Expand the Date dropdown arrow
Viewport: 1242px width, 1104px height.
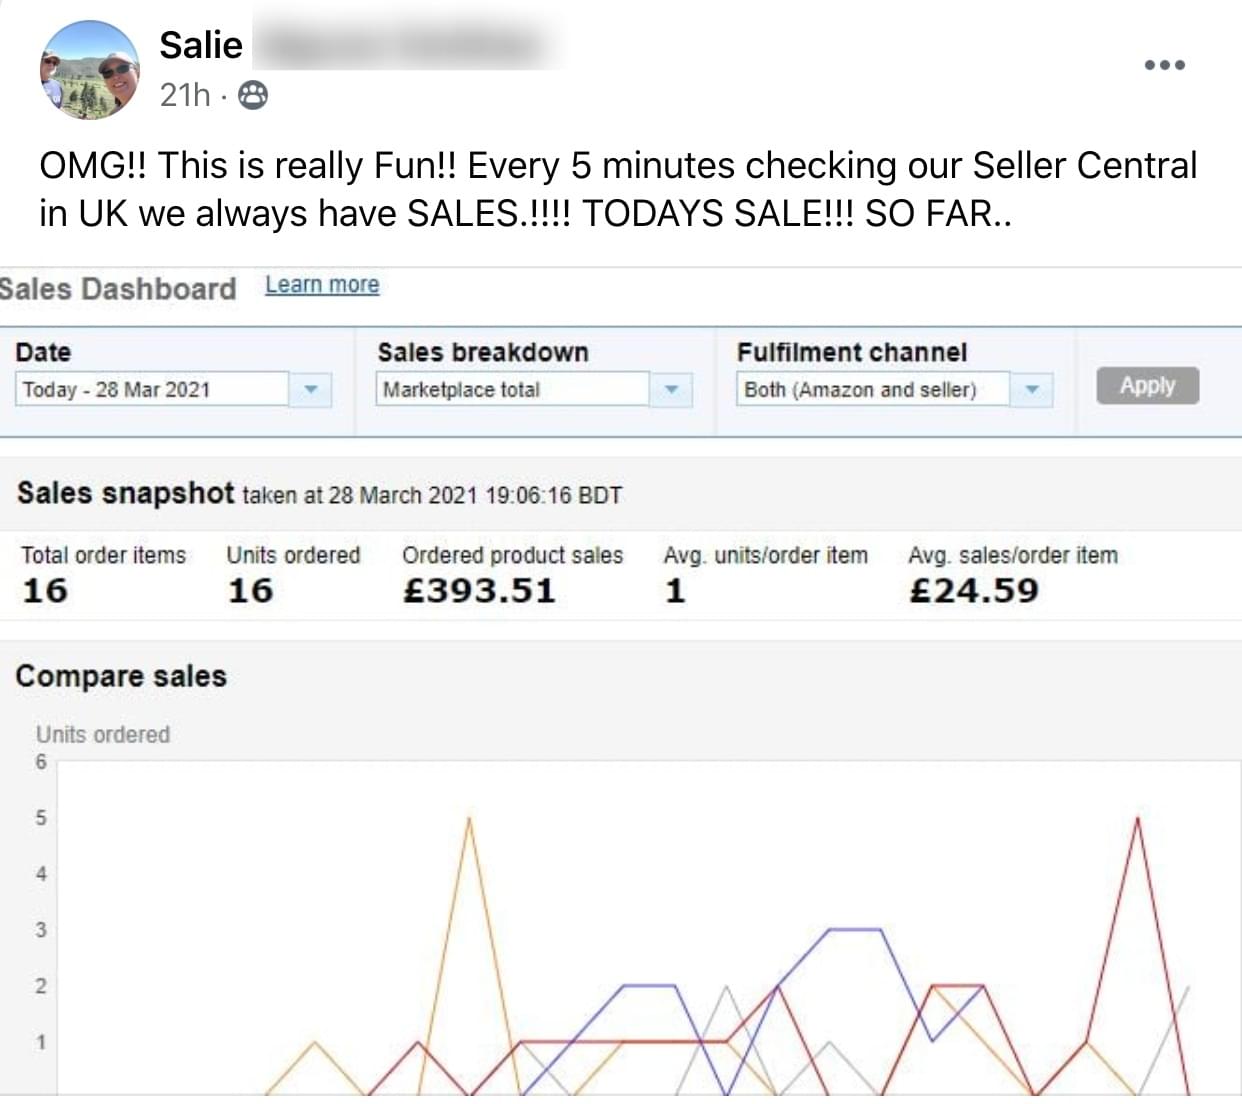(311, 389)
